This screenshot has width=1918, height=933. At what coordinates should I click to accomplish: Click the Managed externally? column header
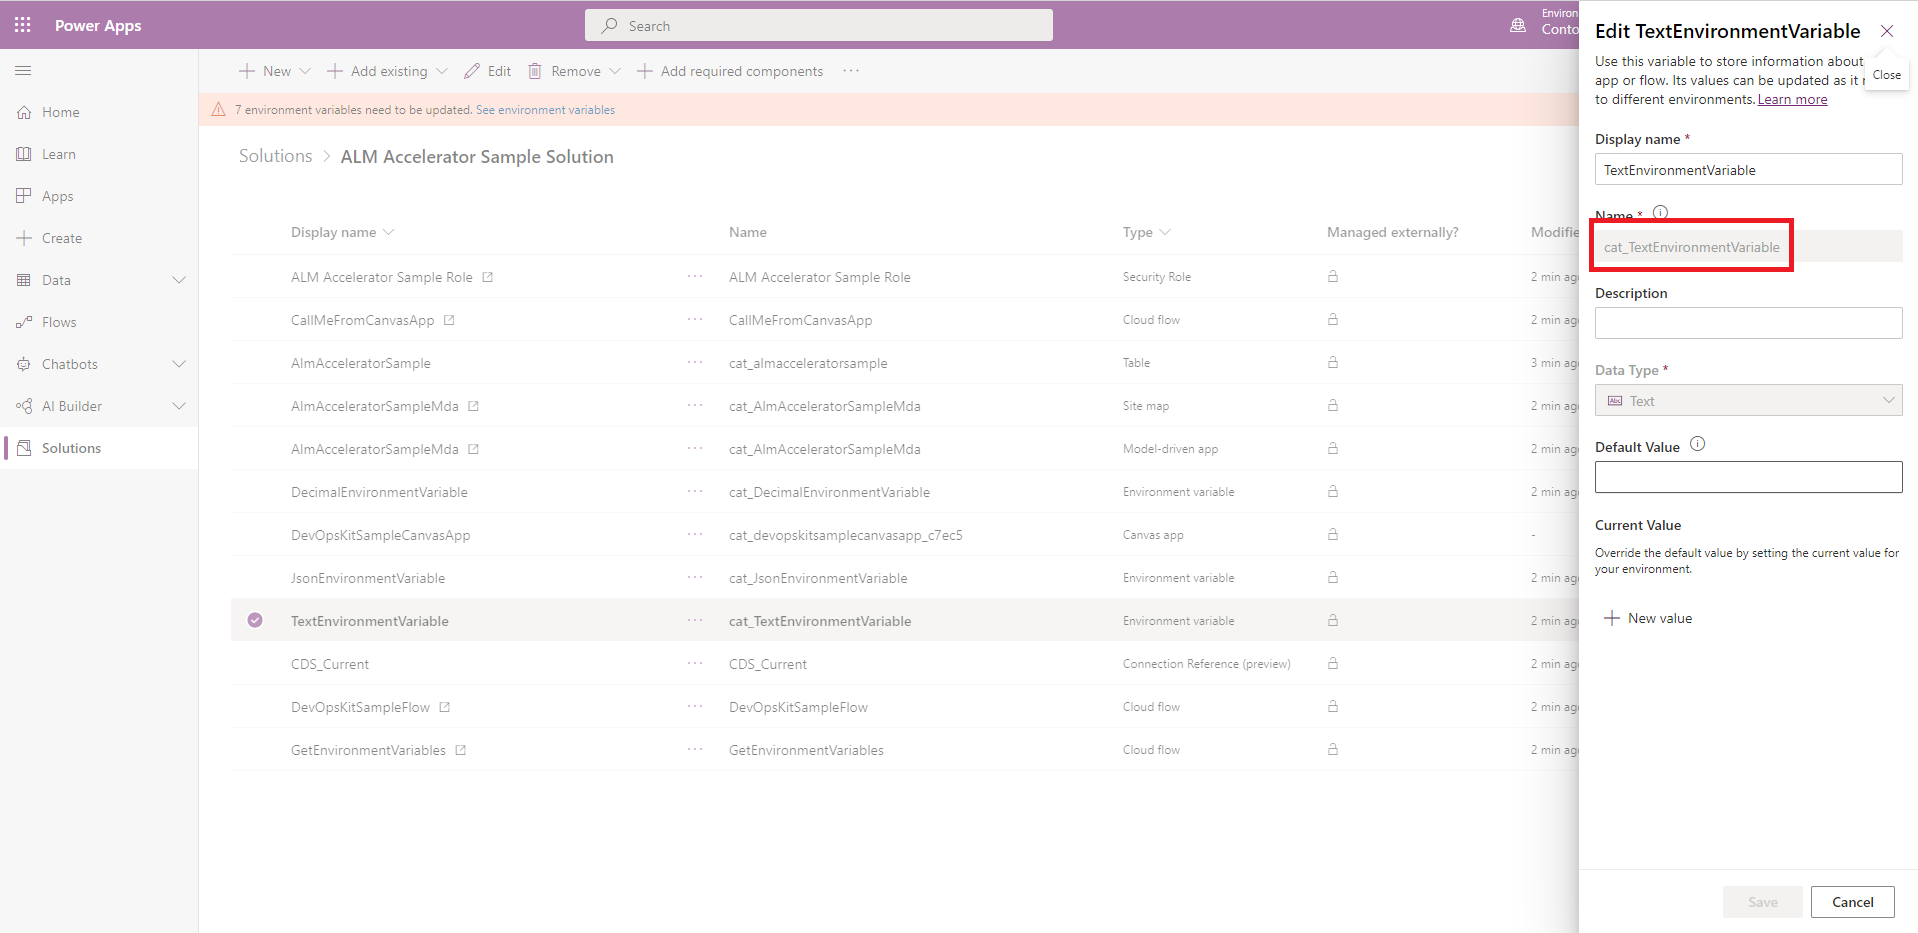pos(1392,232)
